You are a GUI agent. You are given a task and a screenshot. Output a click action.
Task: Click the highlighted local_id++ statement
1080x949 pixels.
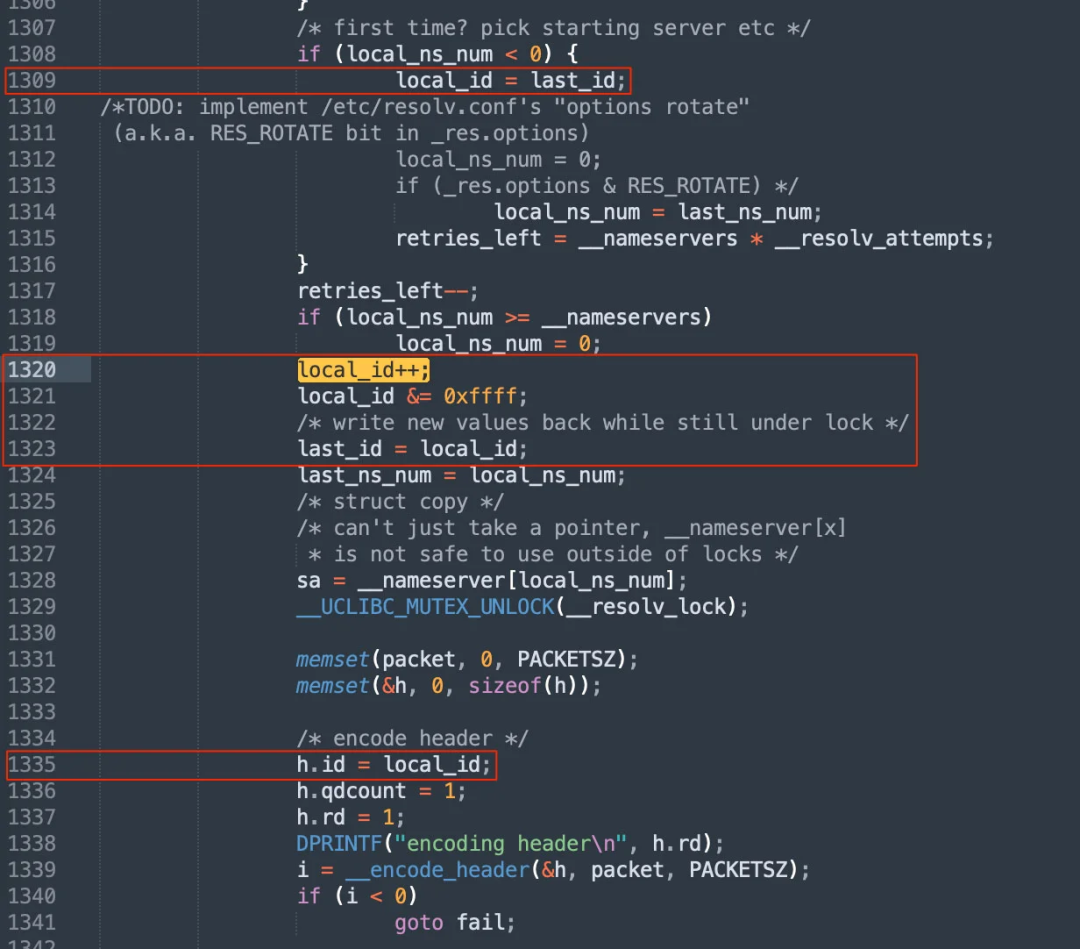(x=363, y=370)
